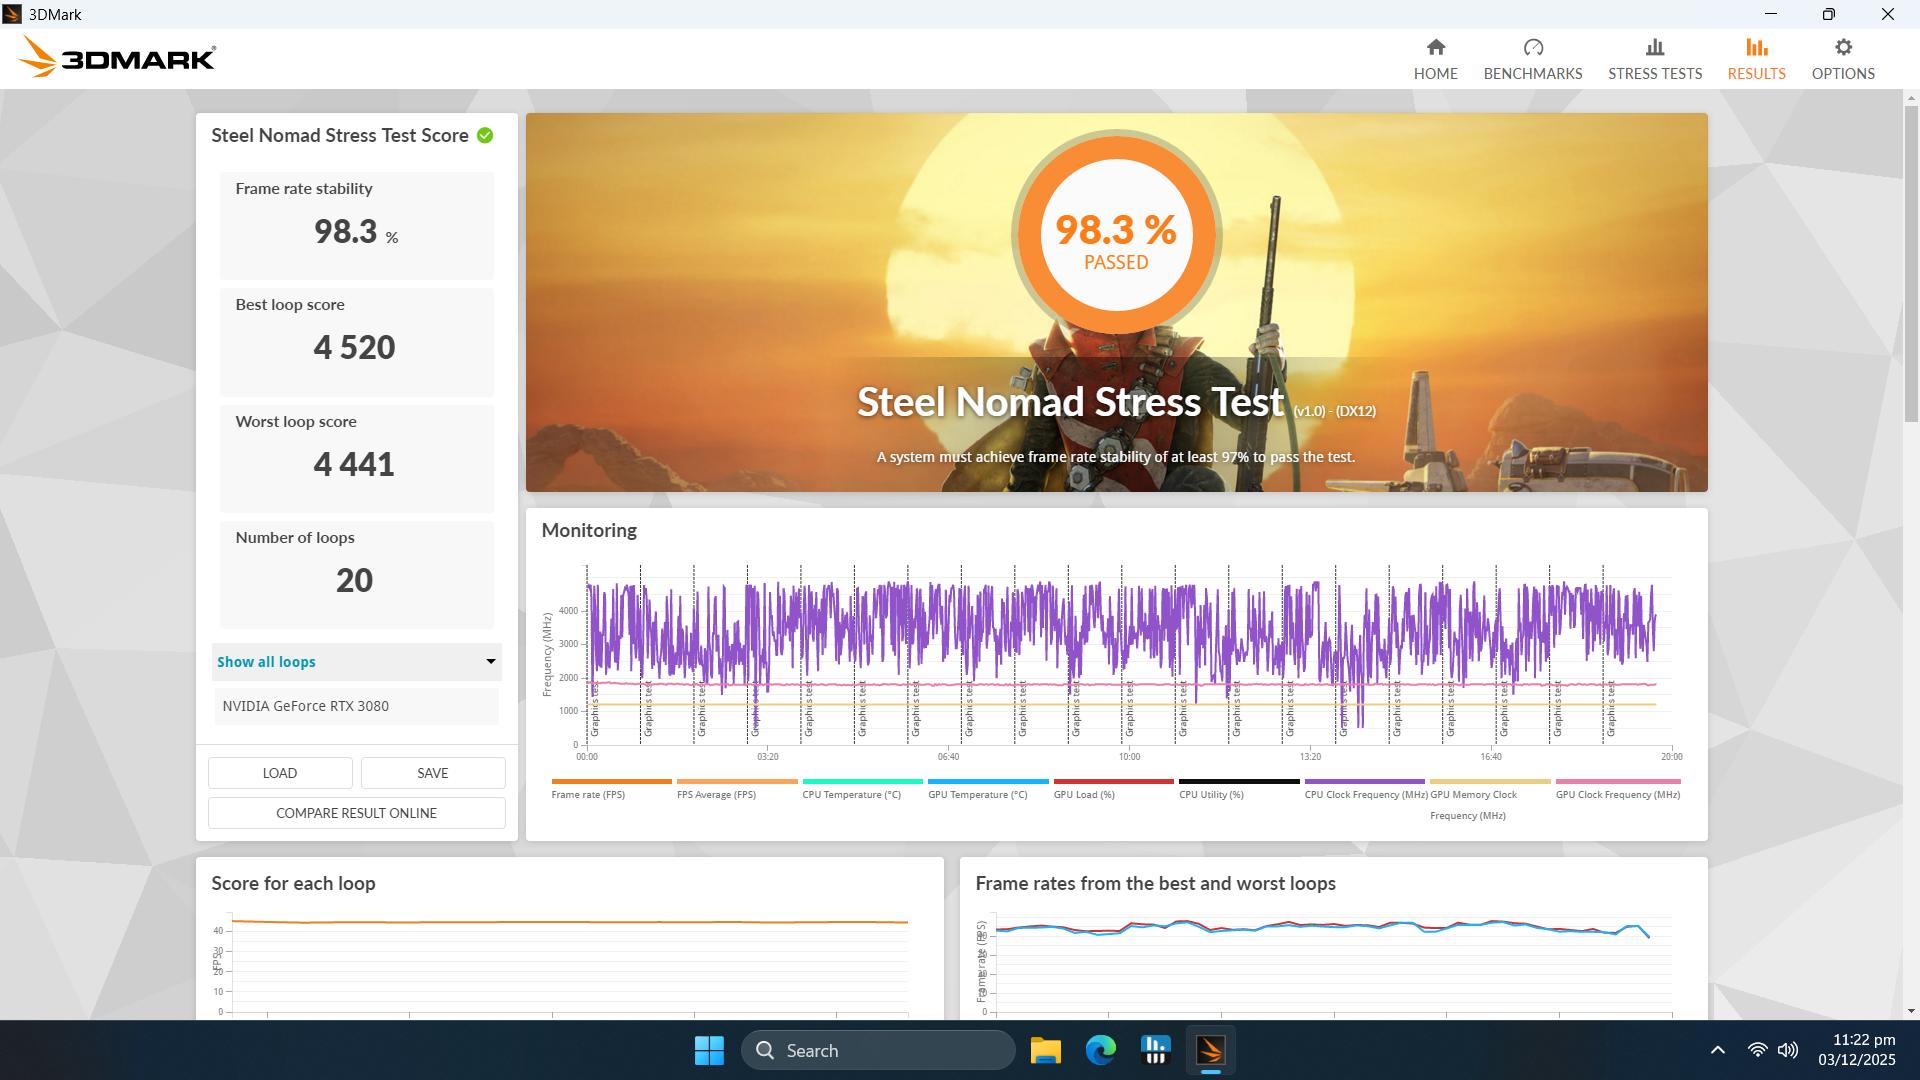This screenshot has width=1920, height=1080.
Task: Click the scrollbar down arrow
Action: pos(1911,1011)
